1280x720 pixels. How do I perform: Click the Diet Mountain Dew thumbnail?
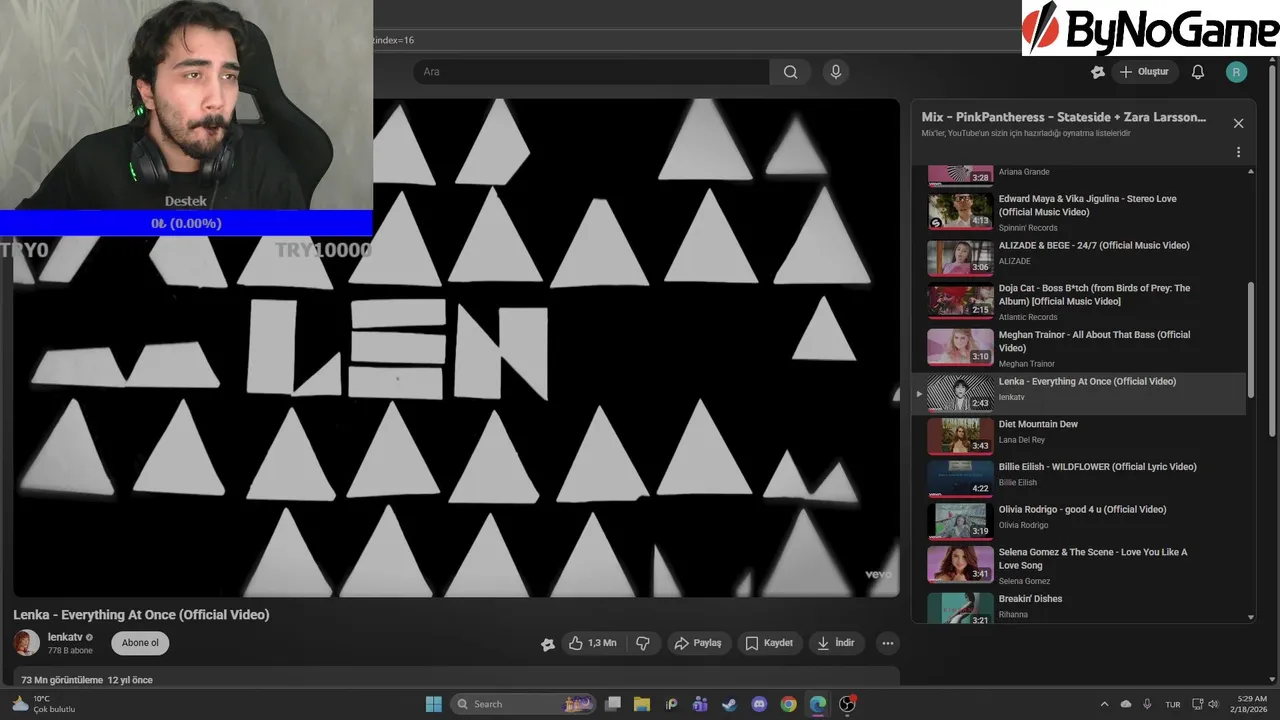[x=960, y=436]
